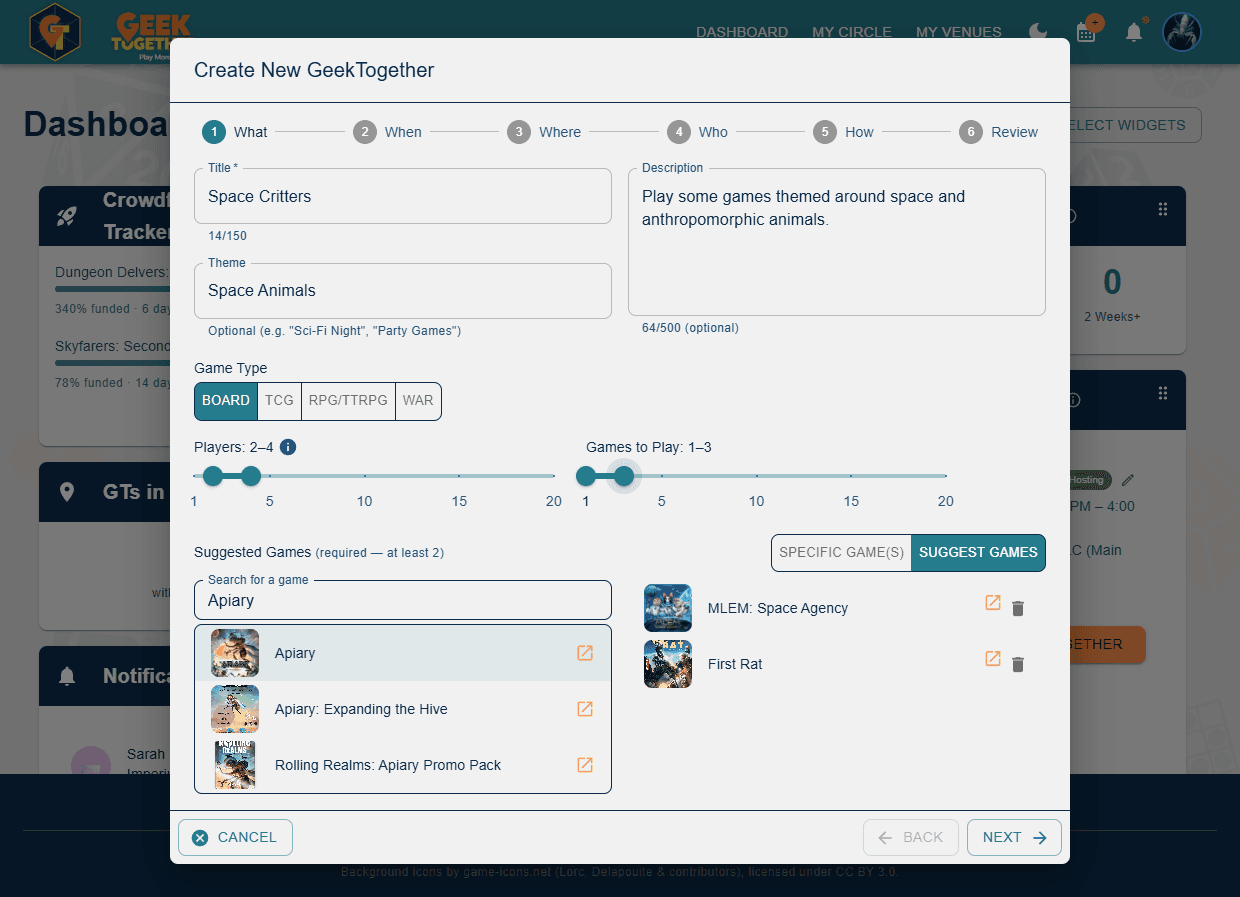This screenshot has height=897, width=1240.
Task: Click the drag handle on second right widget
Action: click(x=1163, y=393)
